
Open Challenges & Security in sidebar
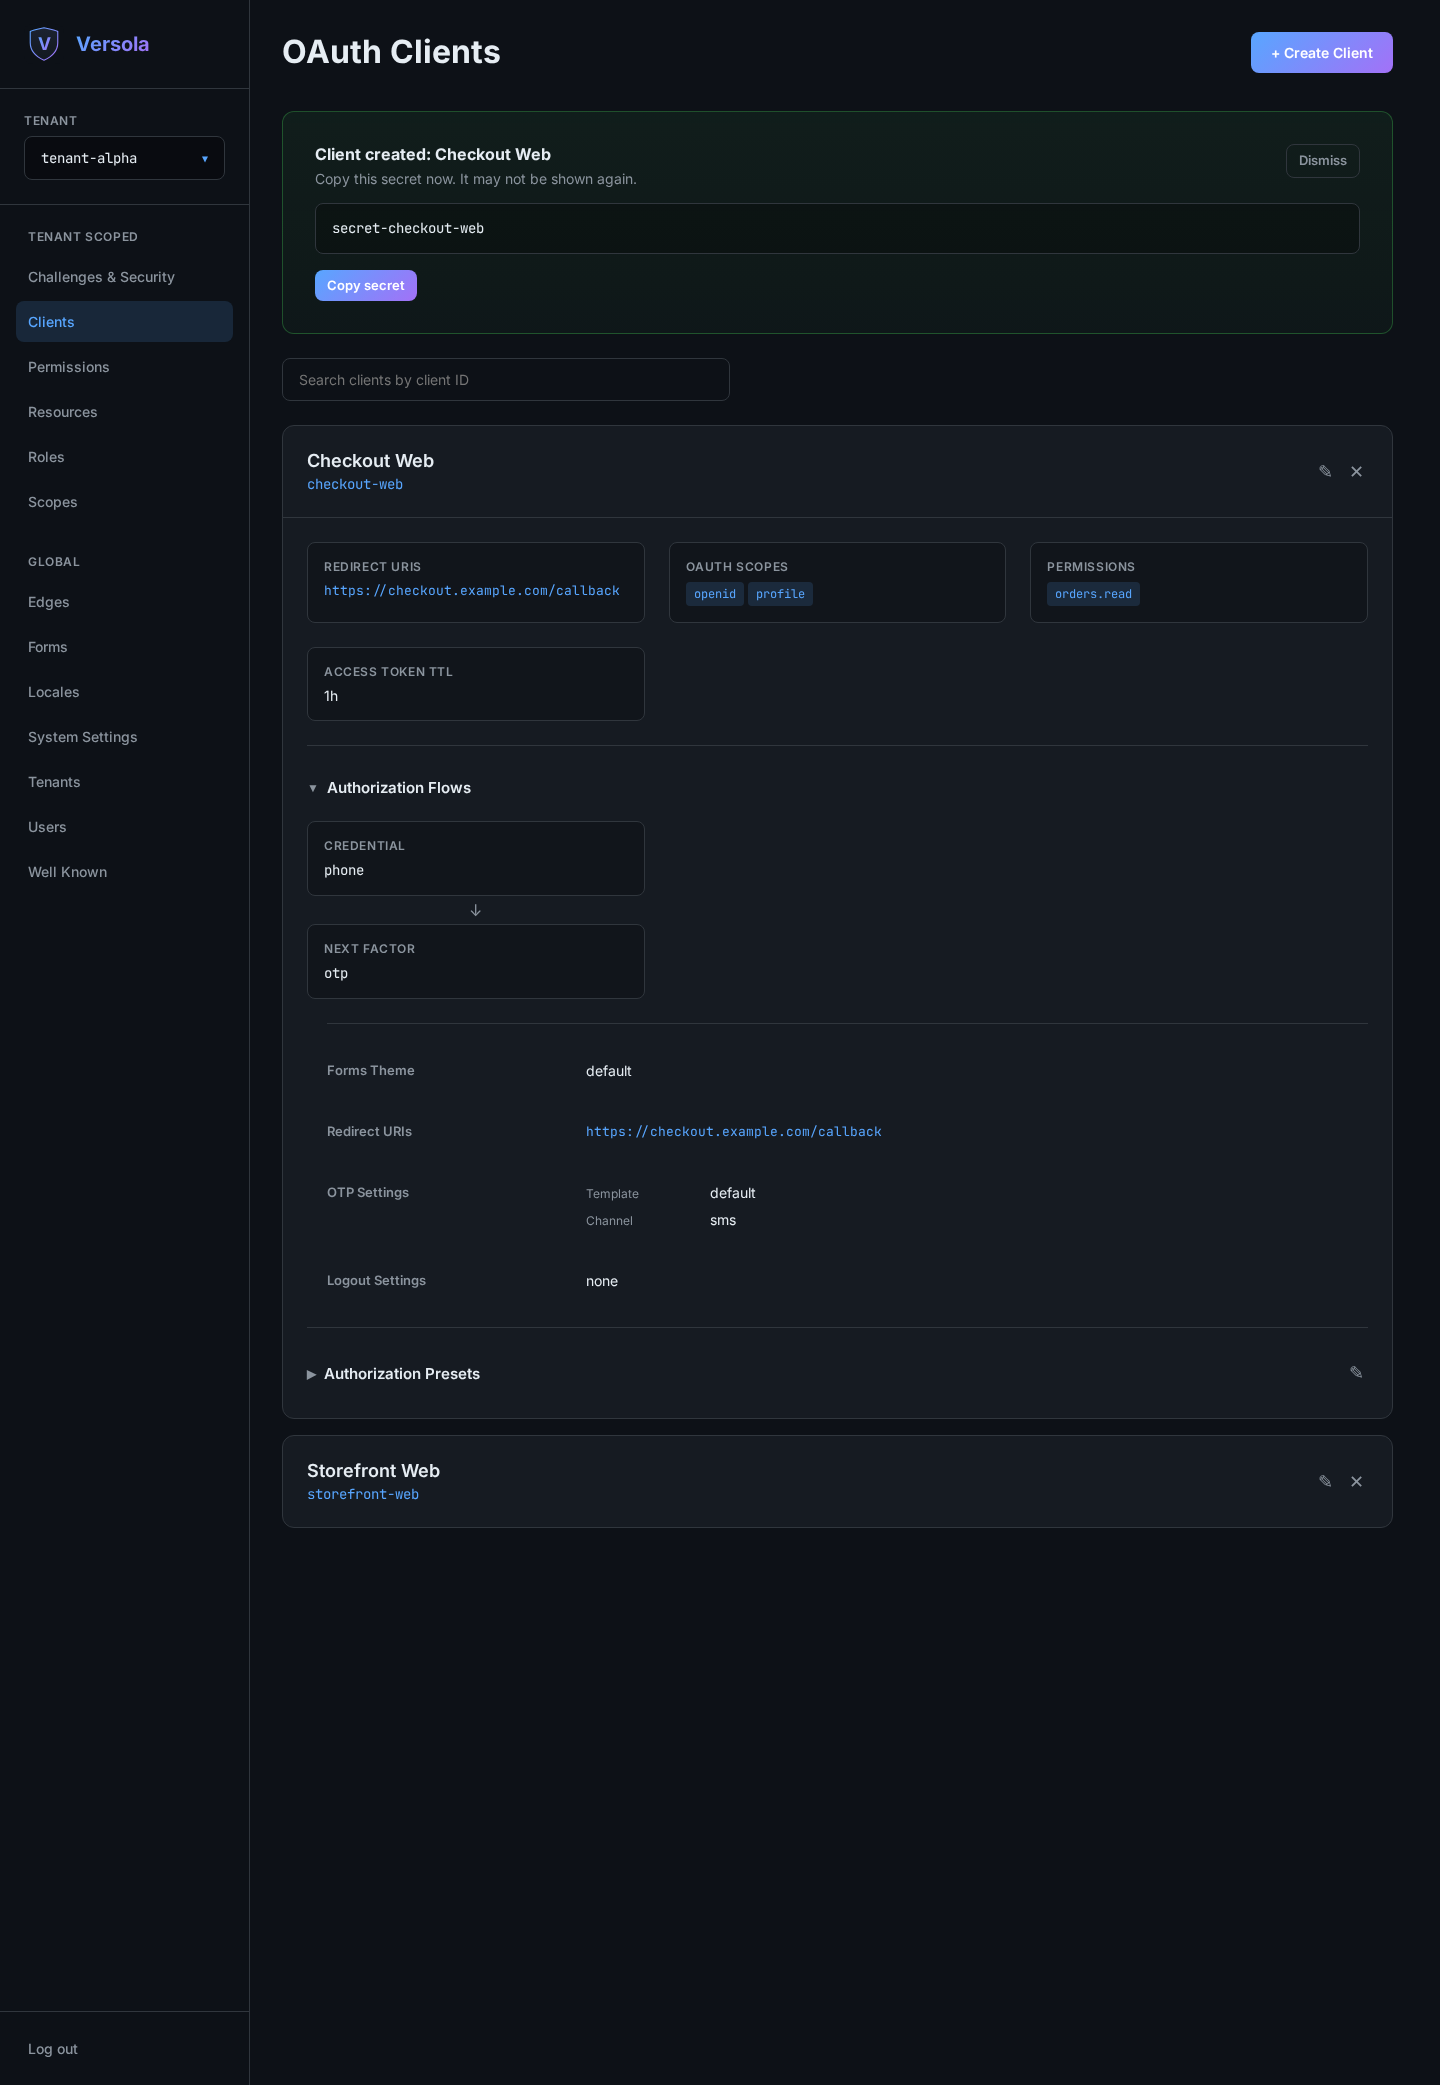(124, 277)
